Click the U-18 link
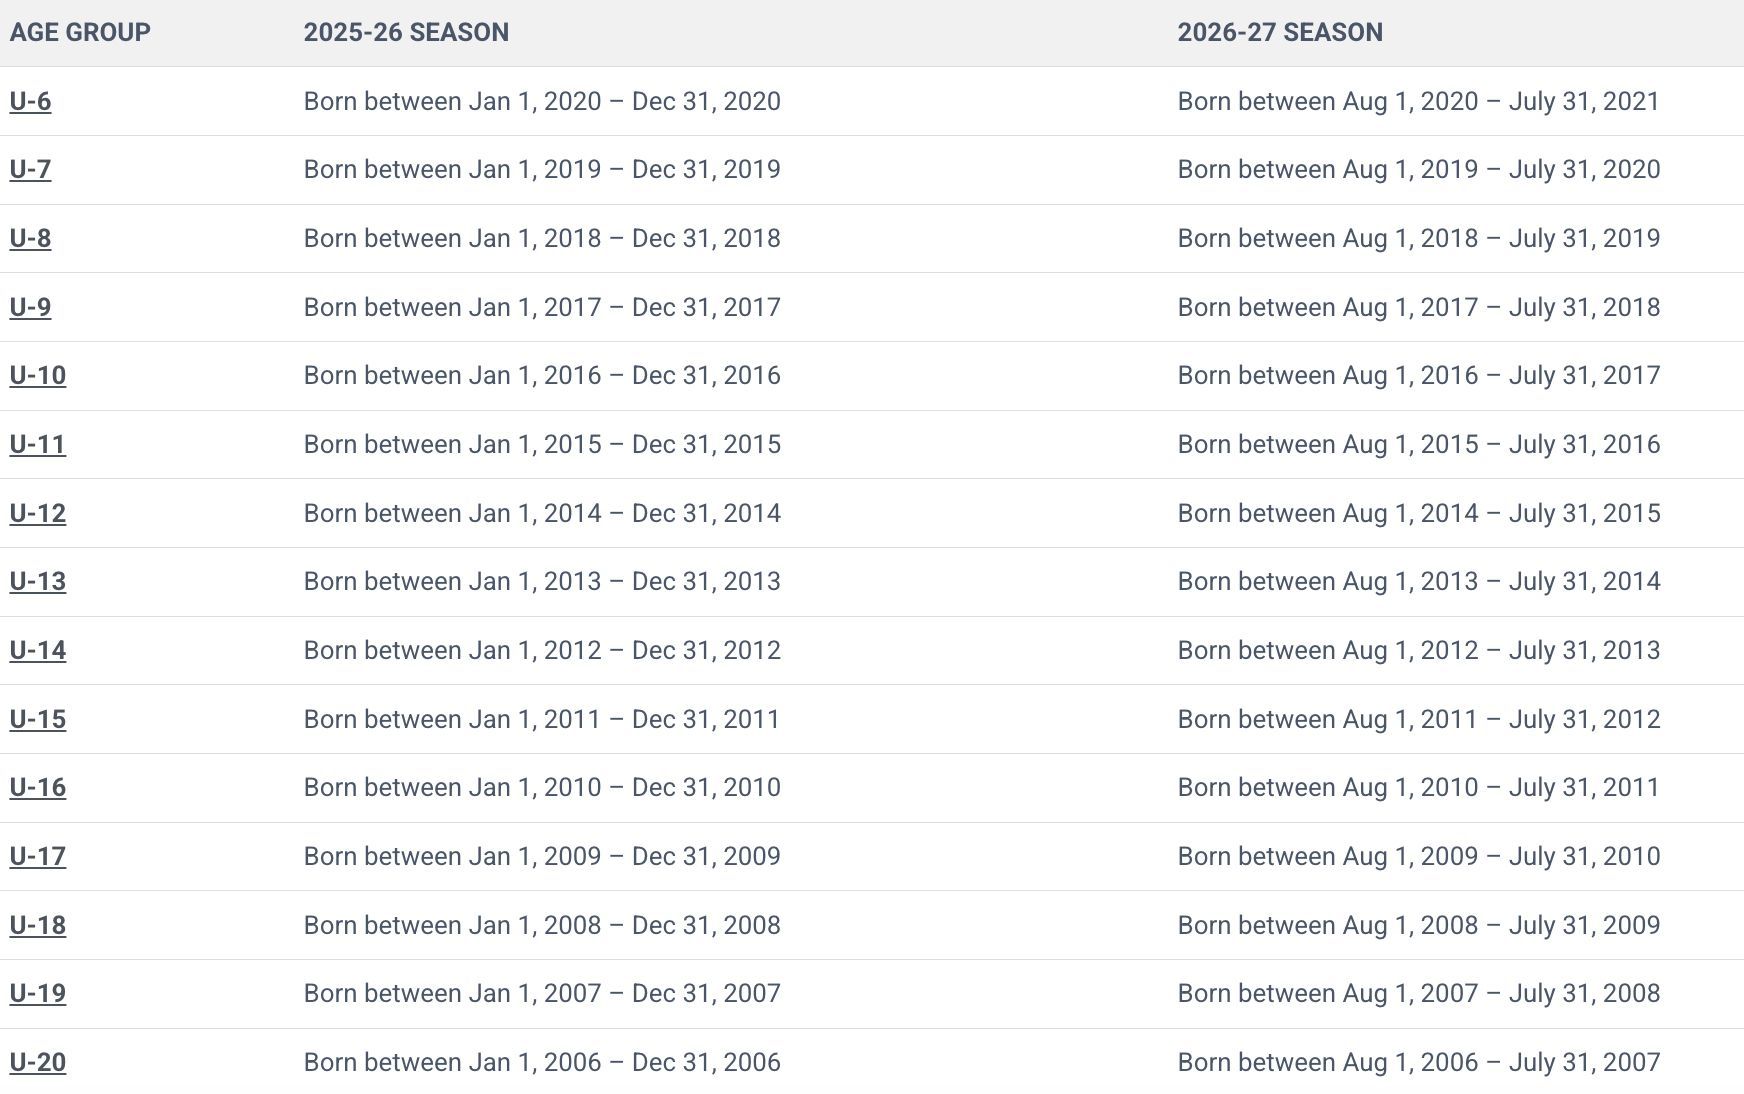The width and height of the screenshot is (1744, 1094). [x=38, y=925]
